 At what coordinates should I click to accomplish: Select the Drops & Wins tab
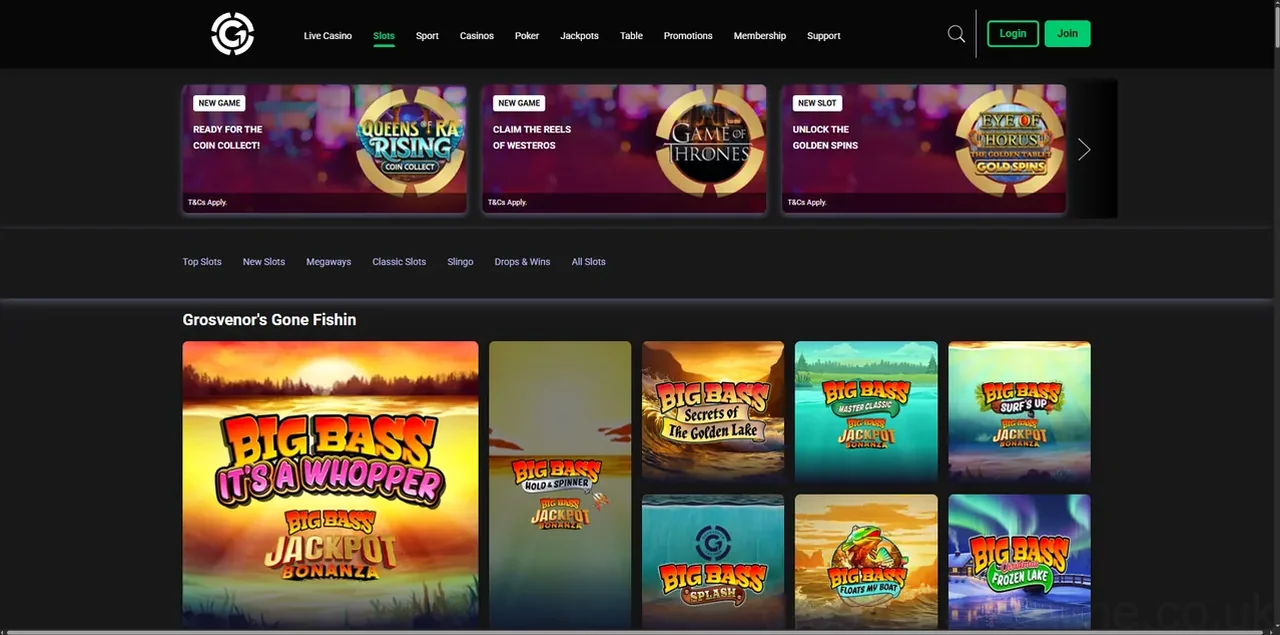coord(522,262)
